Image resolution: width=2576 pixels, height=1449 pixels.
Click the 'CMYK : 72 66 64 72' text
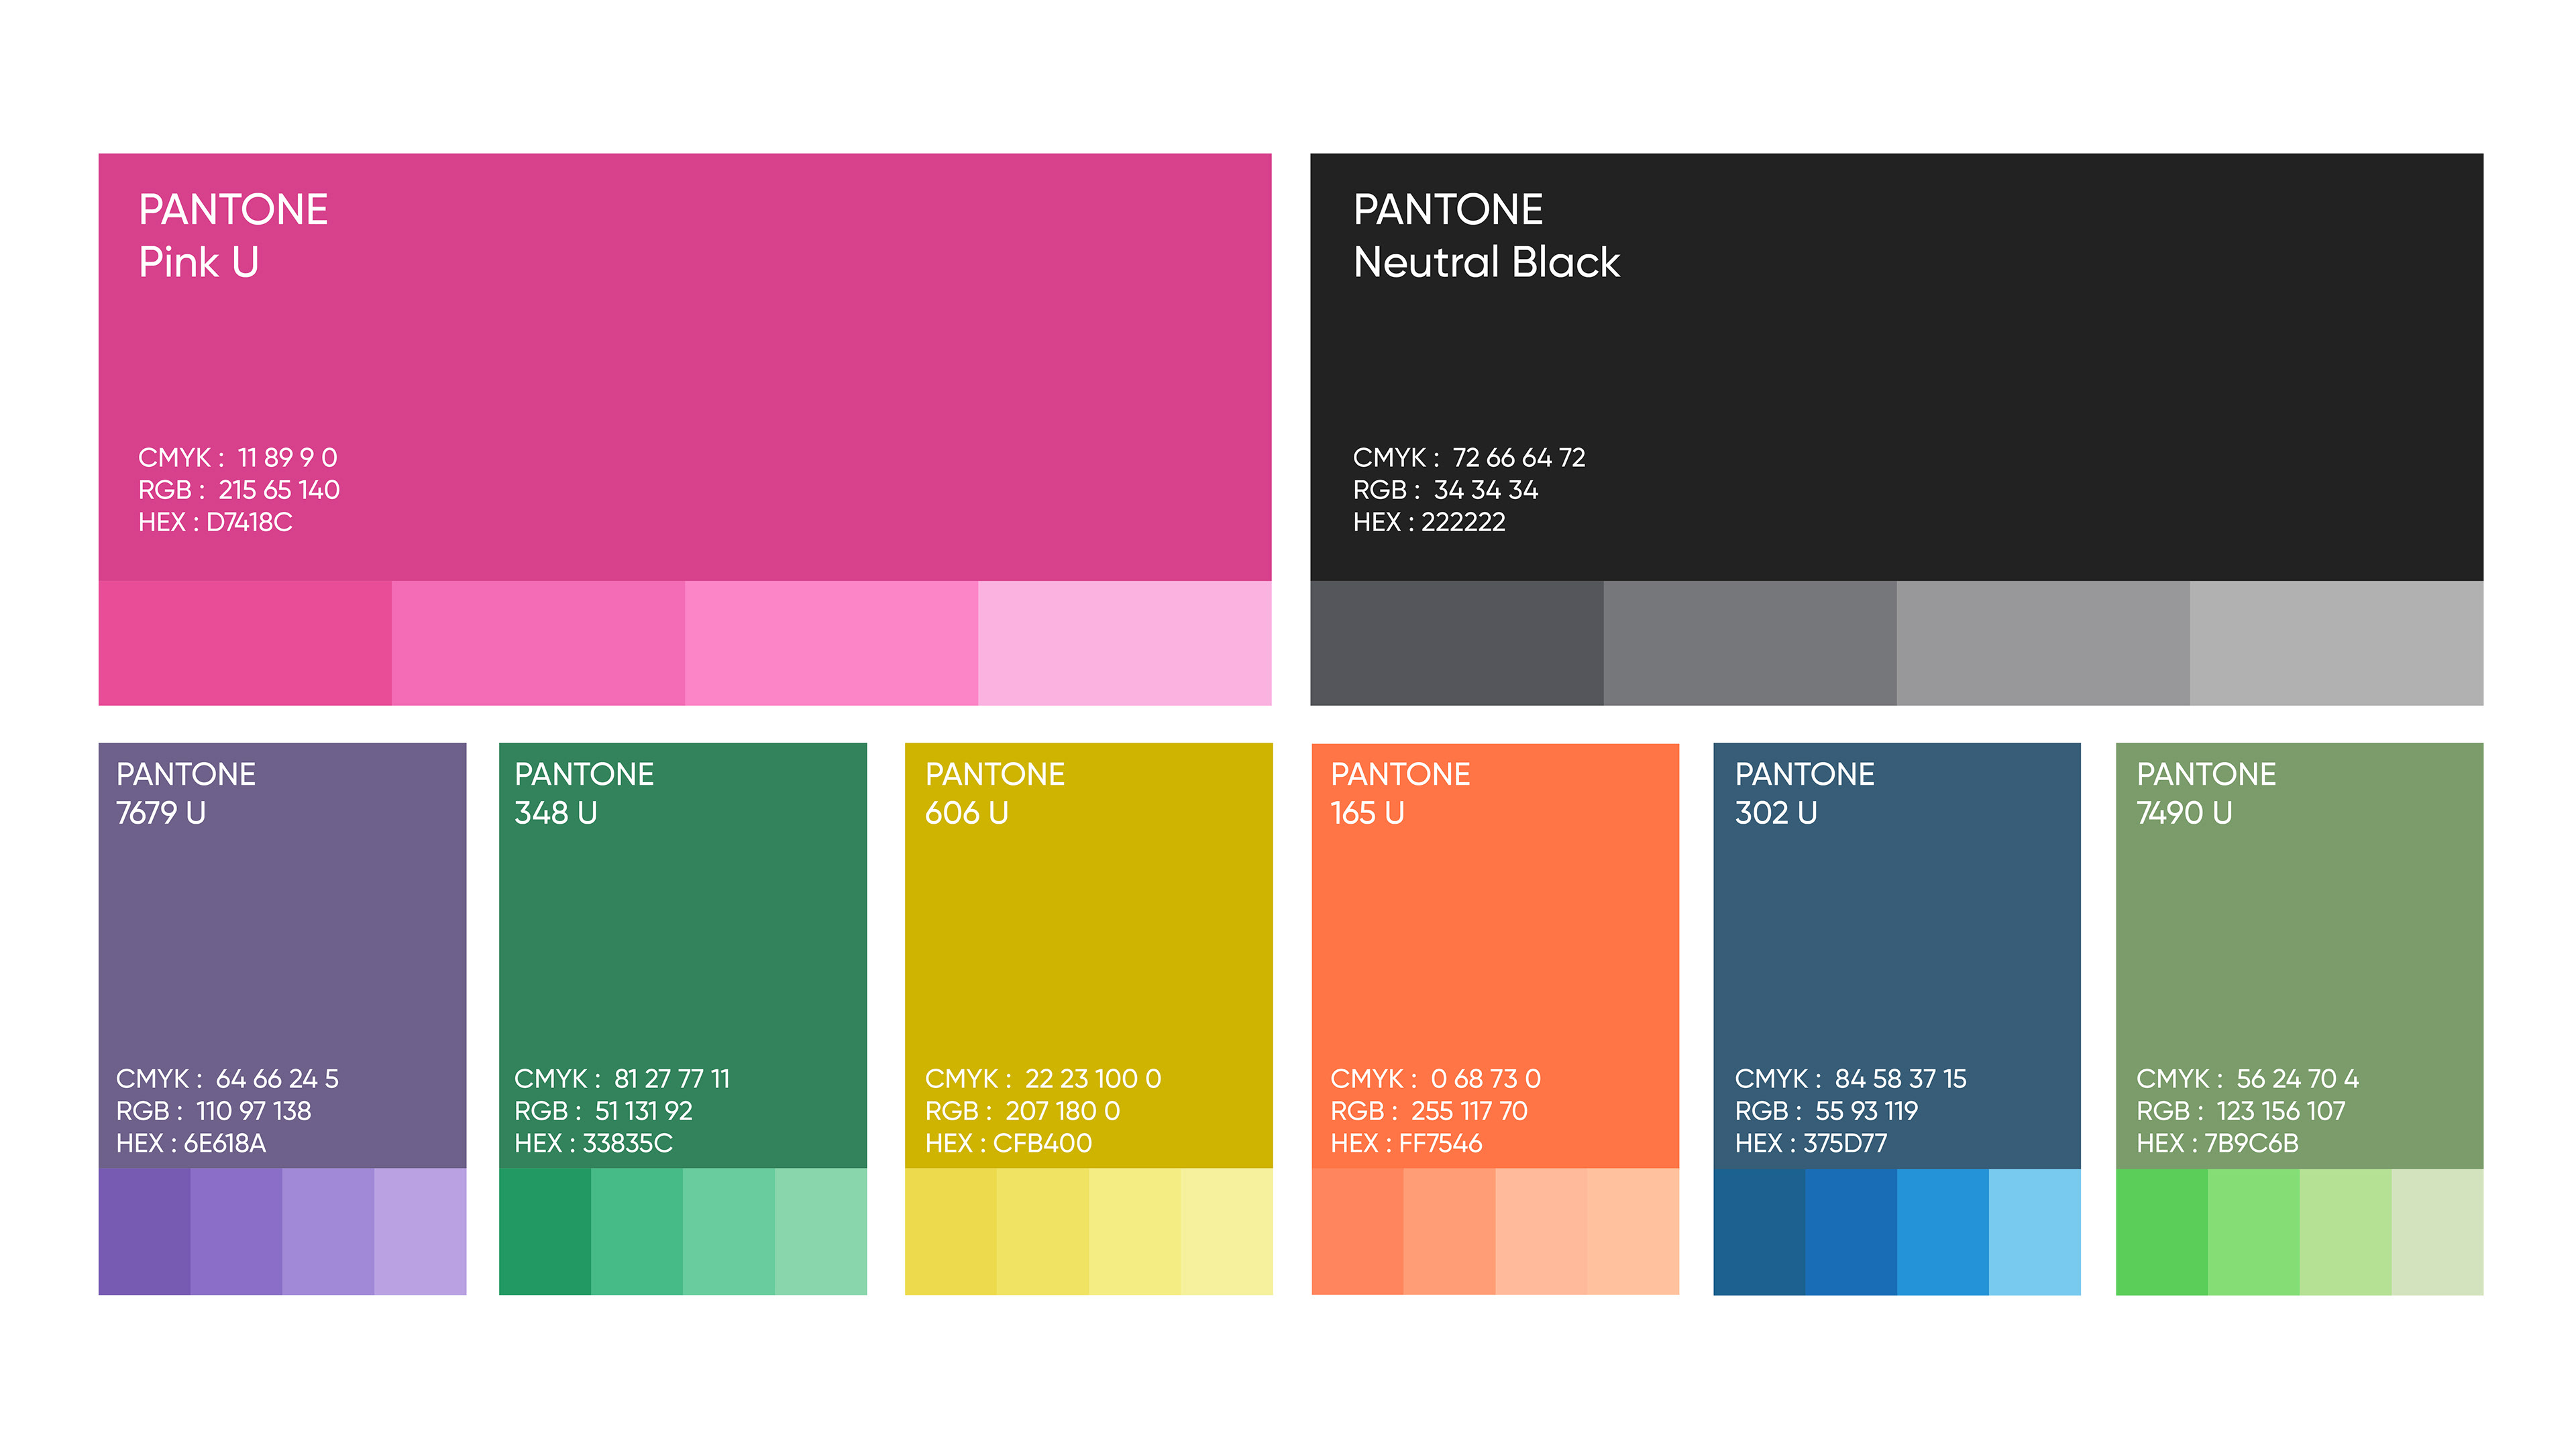[1469, 458]
